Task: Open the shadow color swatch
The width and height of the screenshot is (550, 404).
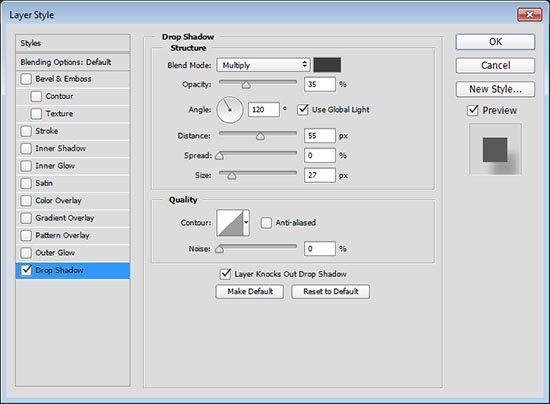Action: coord(327,65)
